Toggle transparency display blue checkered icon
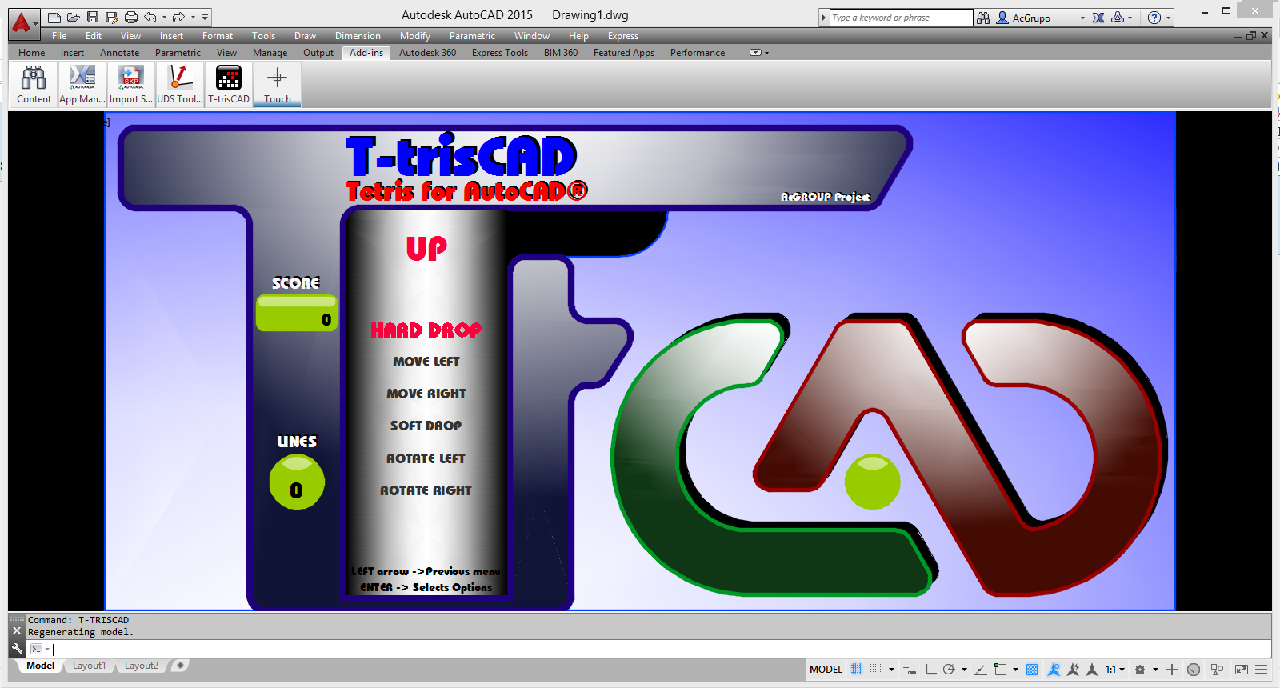 coord(1032,669)
